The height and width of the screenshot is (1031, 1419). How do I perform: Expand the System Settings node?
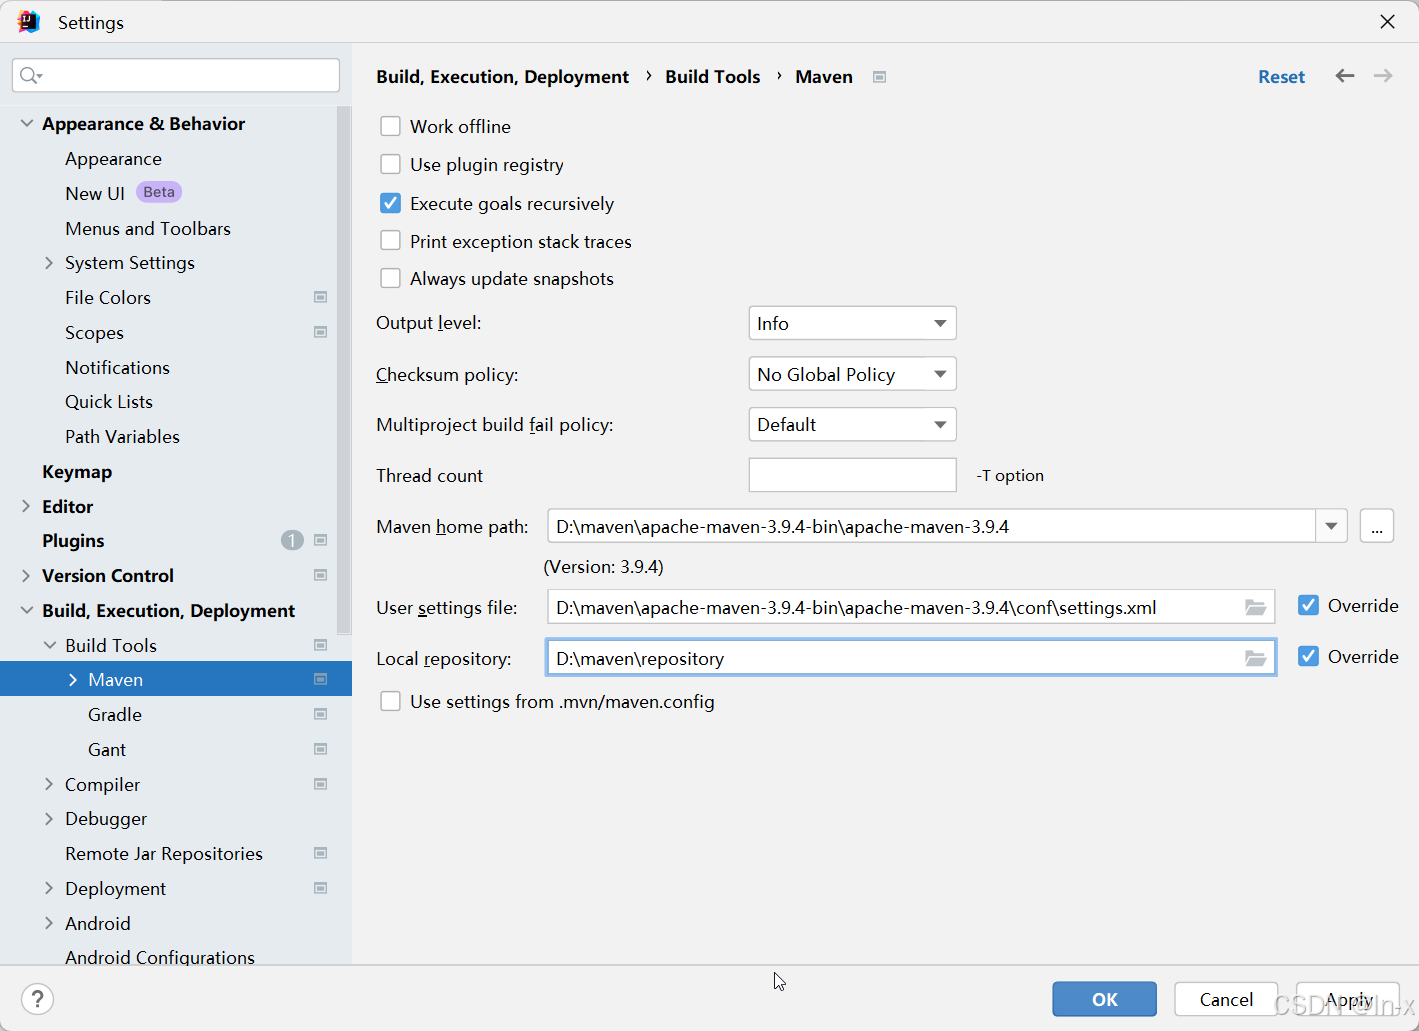pyautogui.click(x=49, y=262)
